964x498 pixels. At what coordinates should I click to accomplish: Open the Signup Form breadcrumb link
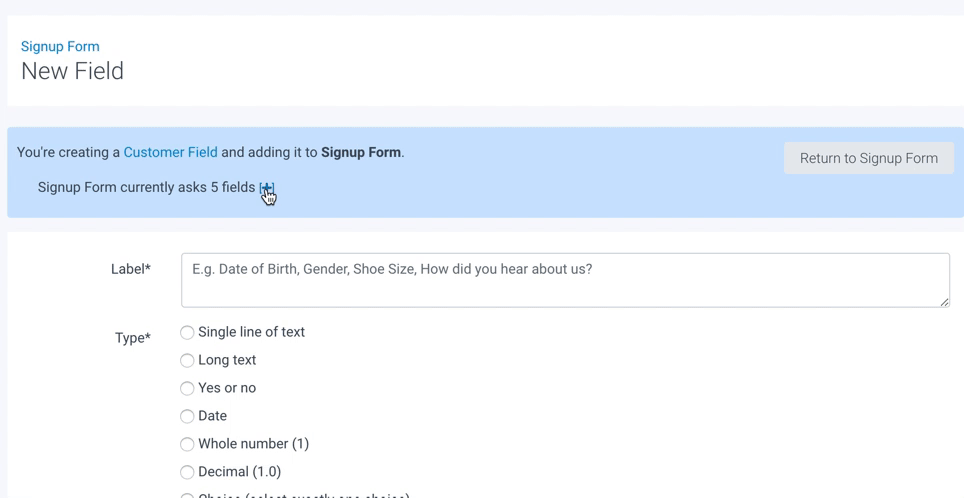coord(60,46)
